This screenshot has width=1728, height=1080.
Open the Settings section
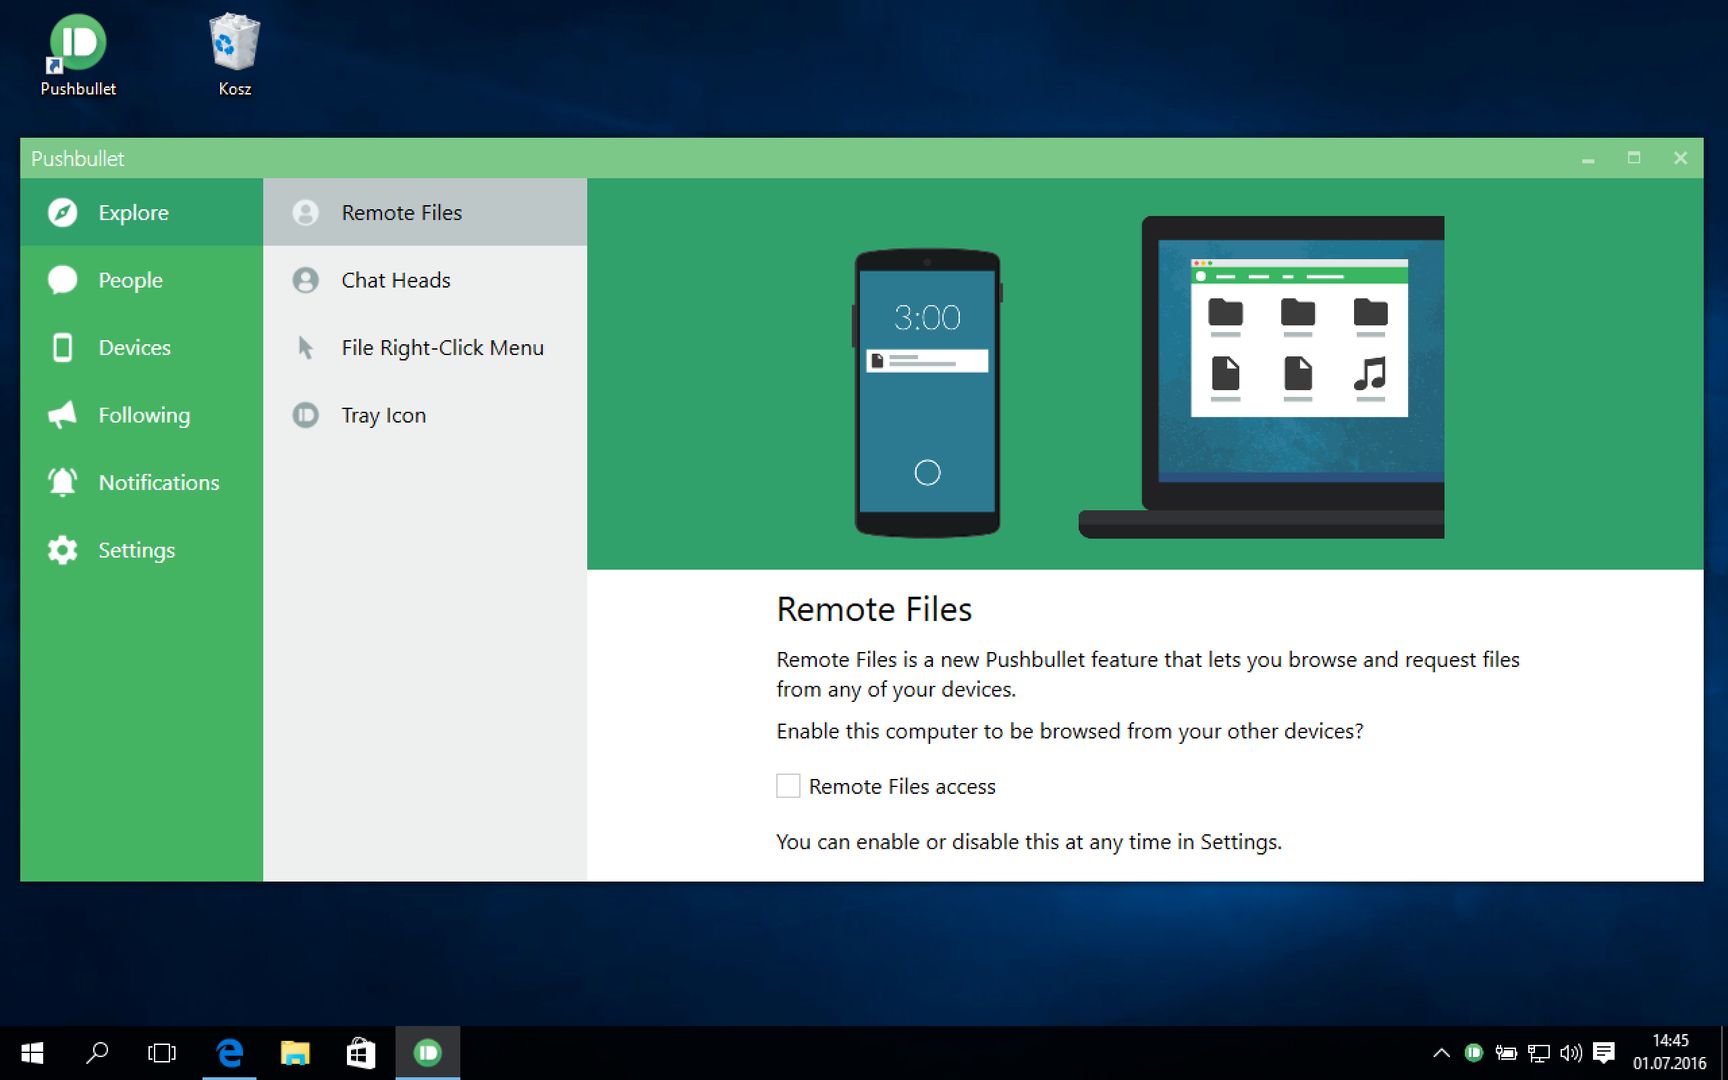tap(141, 550)
